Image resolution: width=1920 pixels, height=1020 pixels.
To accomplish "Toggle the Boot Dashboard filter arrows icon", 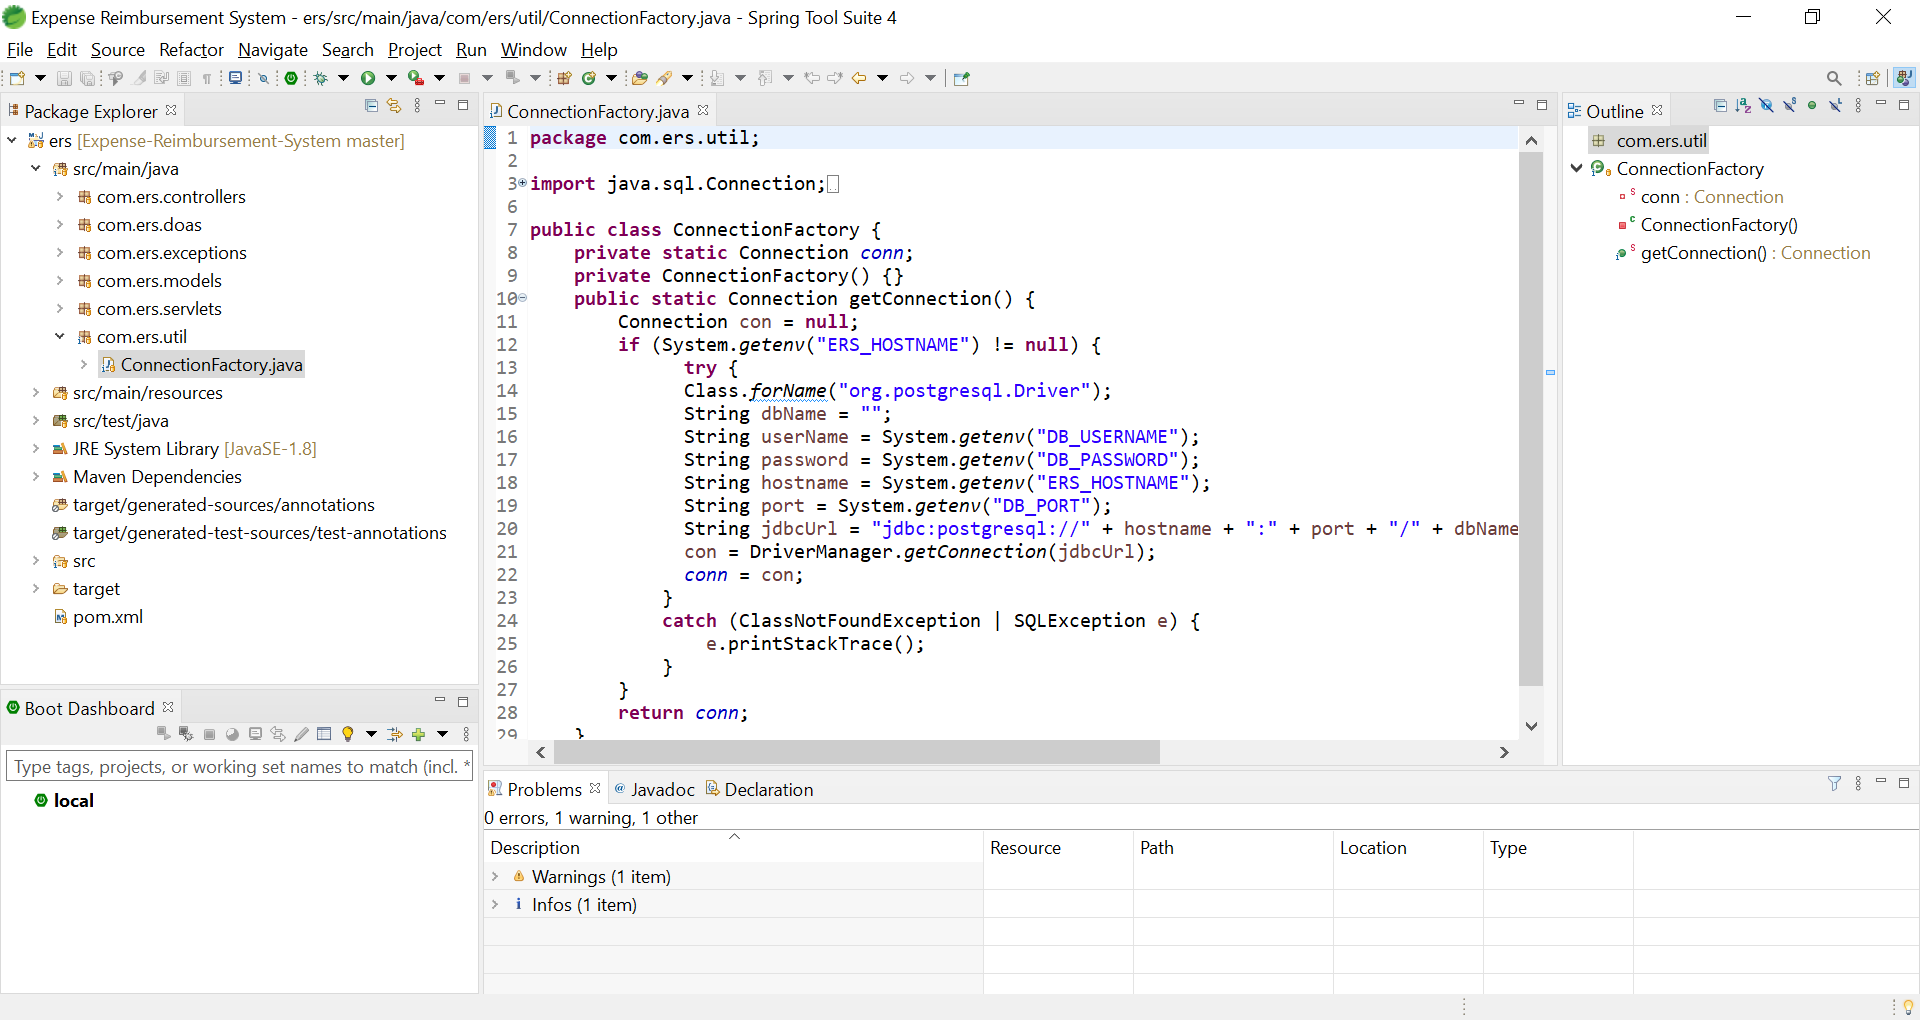I will tap(395, 734).
